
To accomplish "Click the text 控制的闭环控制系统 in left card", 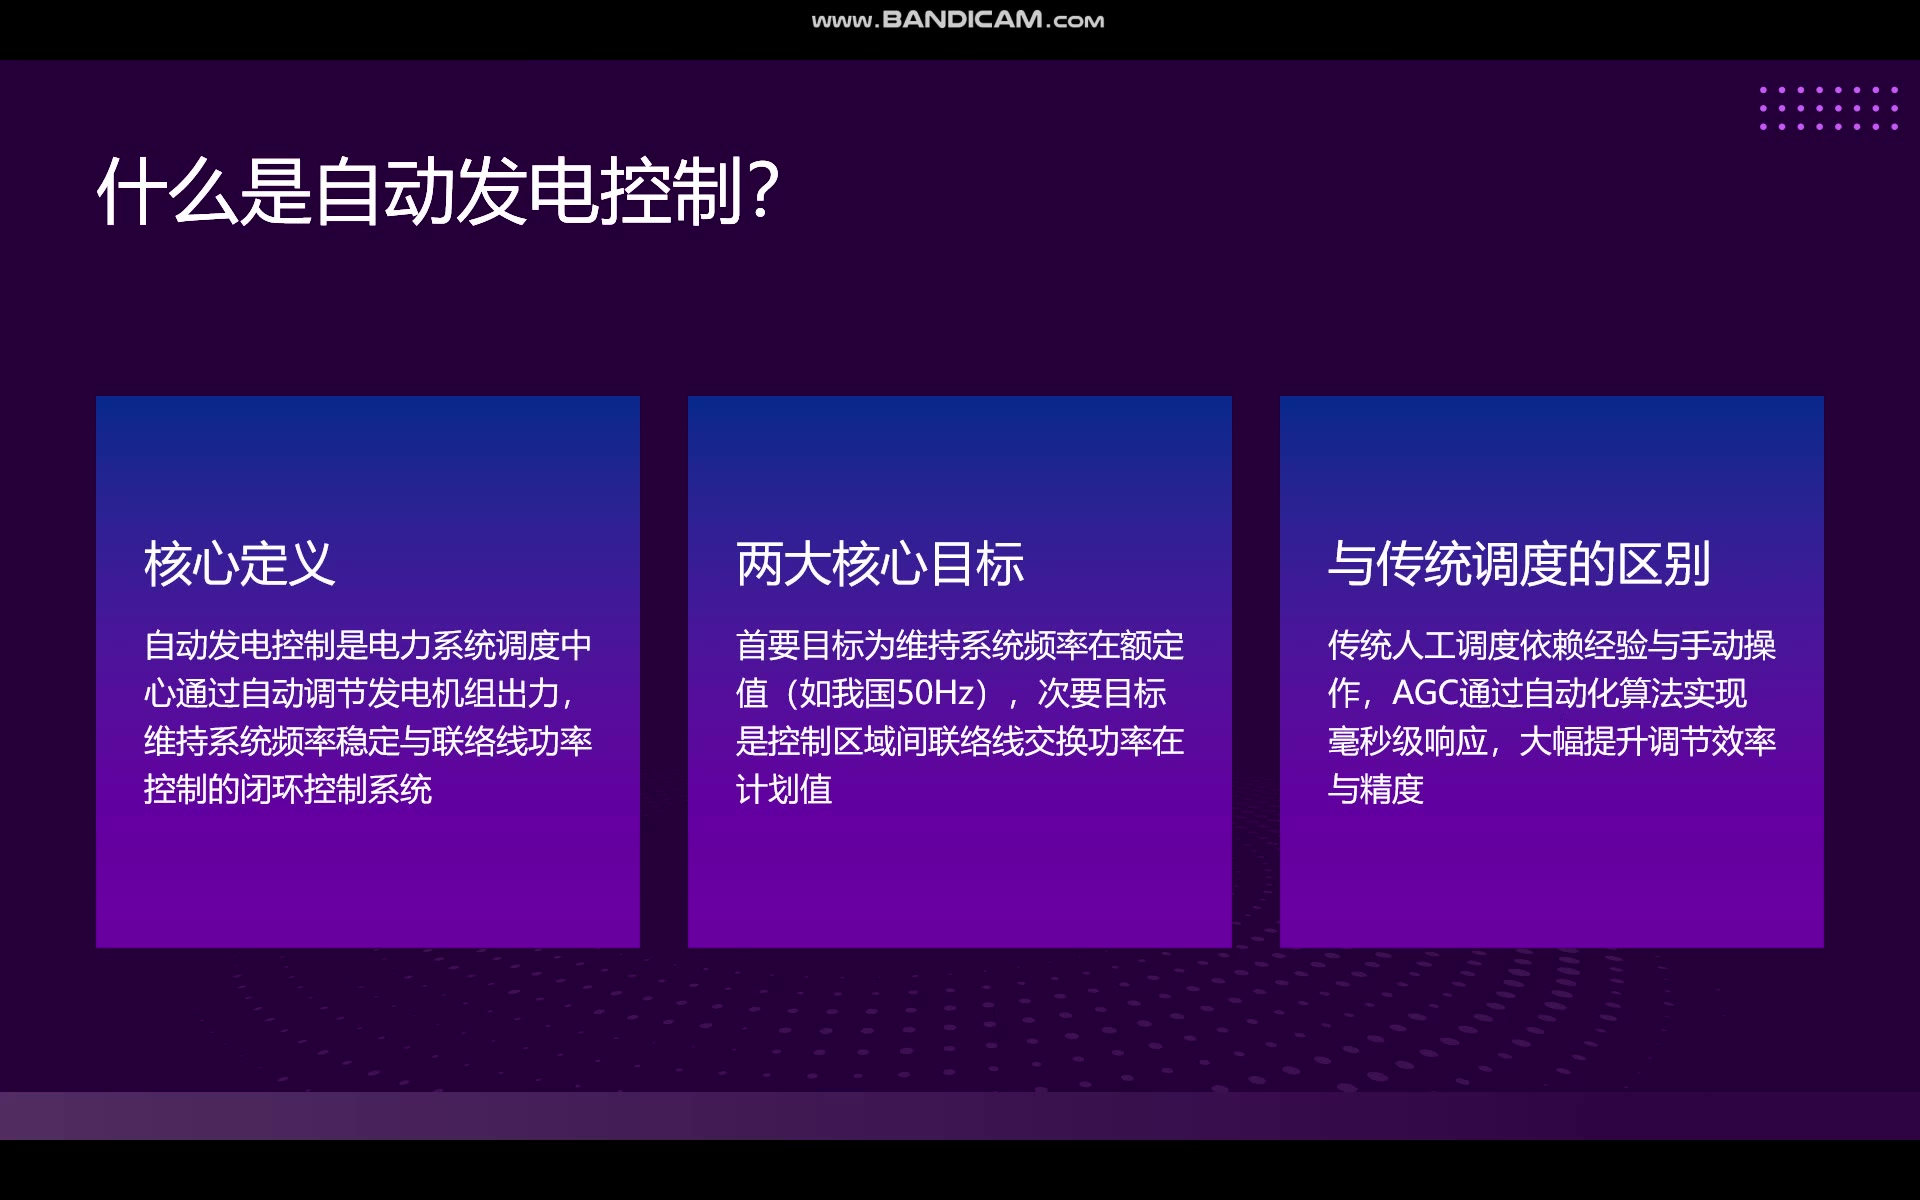I will (288, 790).
